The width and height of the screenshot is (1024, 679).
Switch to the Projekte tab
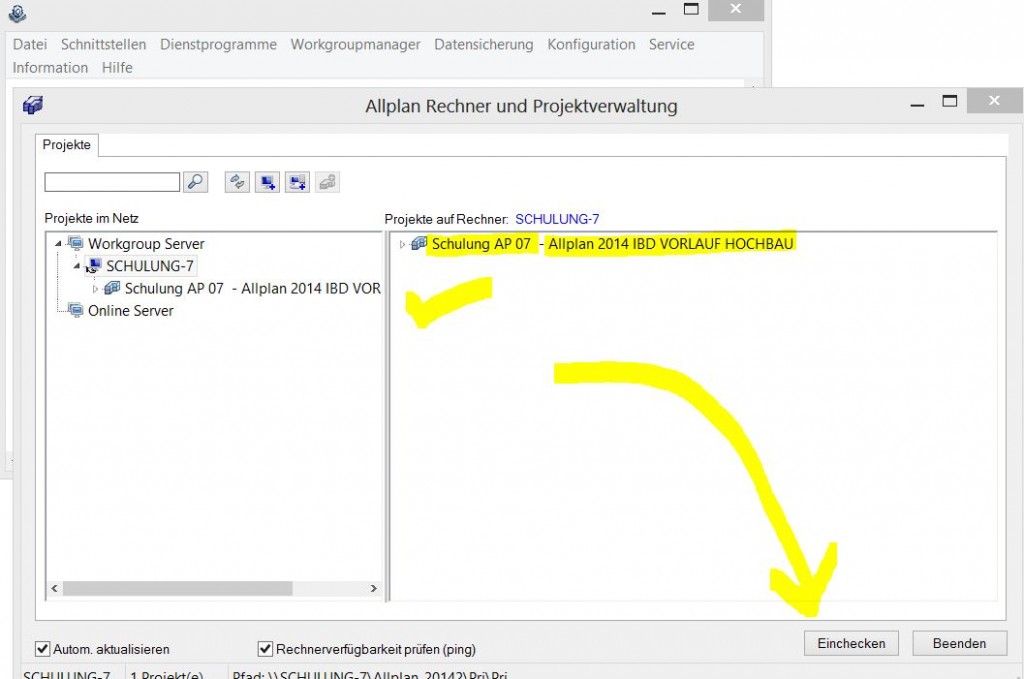(x=66, y=145)
